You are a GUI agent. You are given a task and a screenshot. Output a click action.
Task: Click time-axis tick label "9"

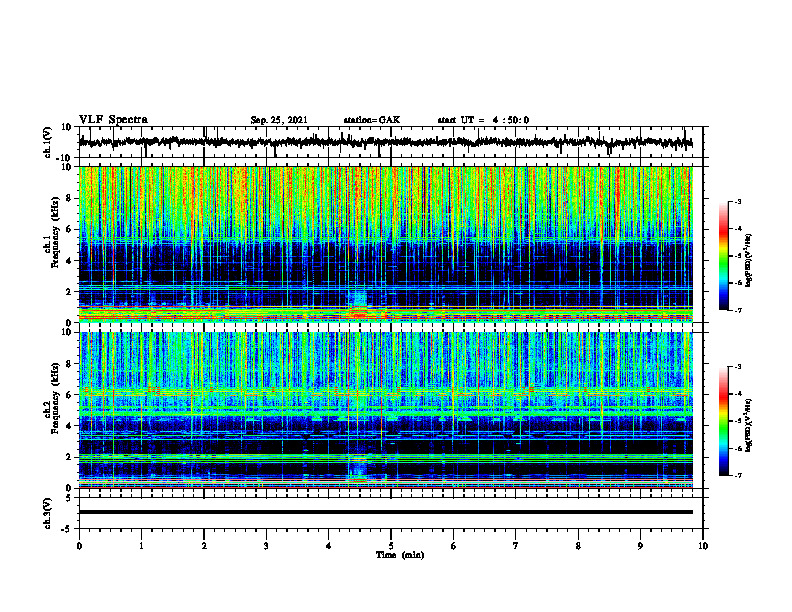640,546
